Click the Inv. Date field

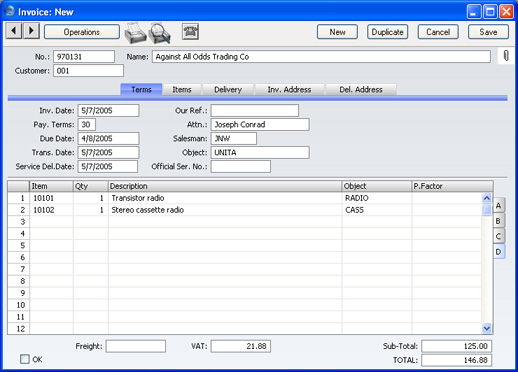(108, 111)
